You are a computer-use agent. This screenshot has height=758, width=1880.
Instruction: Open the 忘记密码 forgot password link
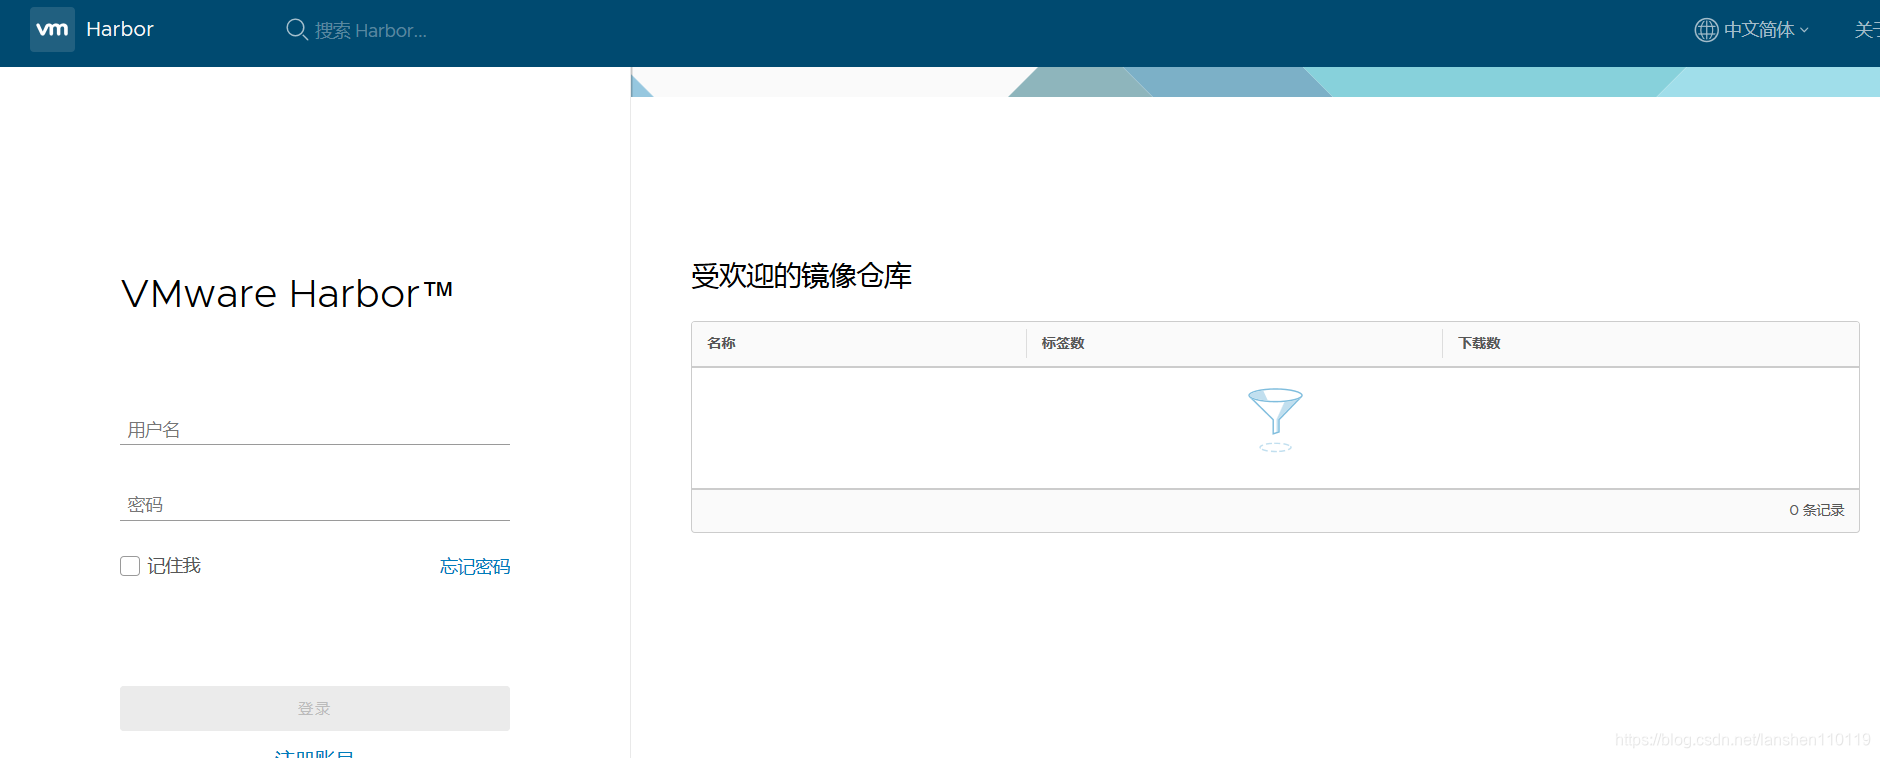tap(475, 567)
